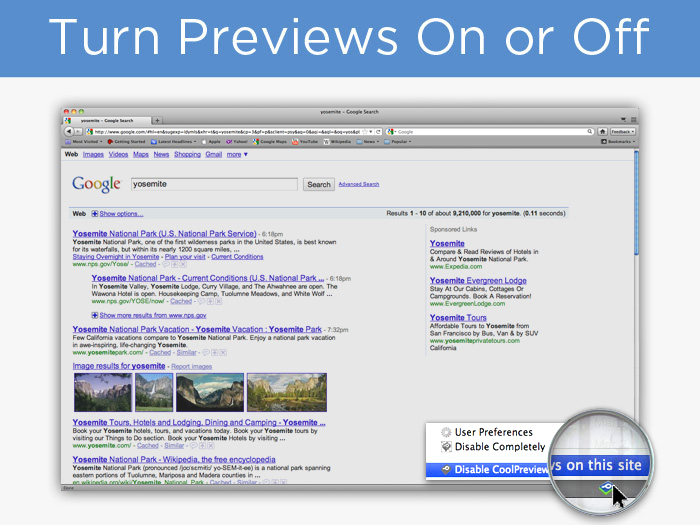The height and width of the screenshot is (525, 700).
Task: Bookmark page with the star icon
Action: pyautogui.click(x=365, y=132)
